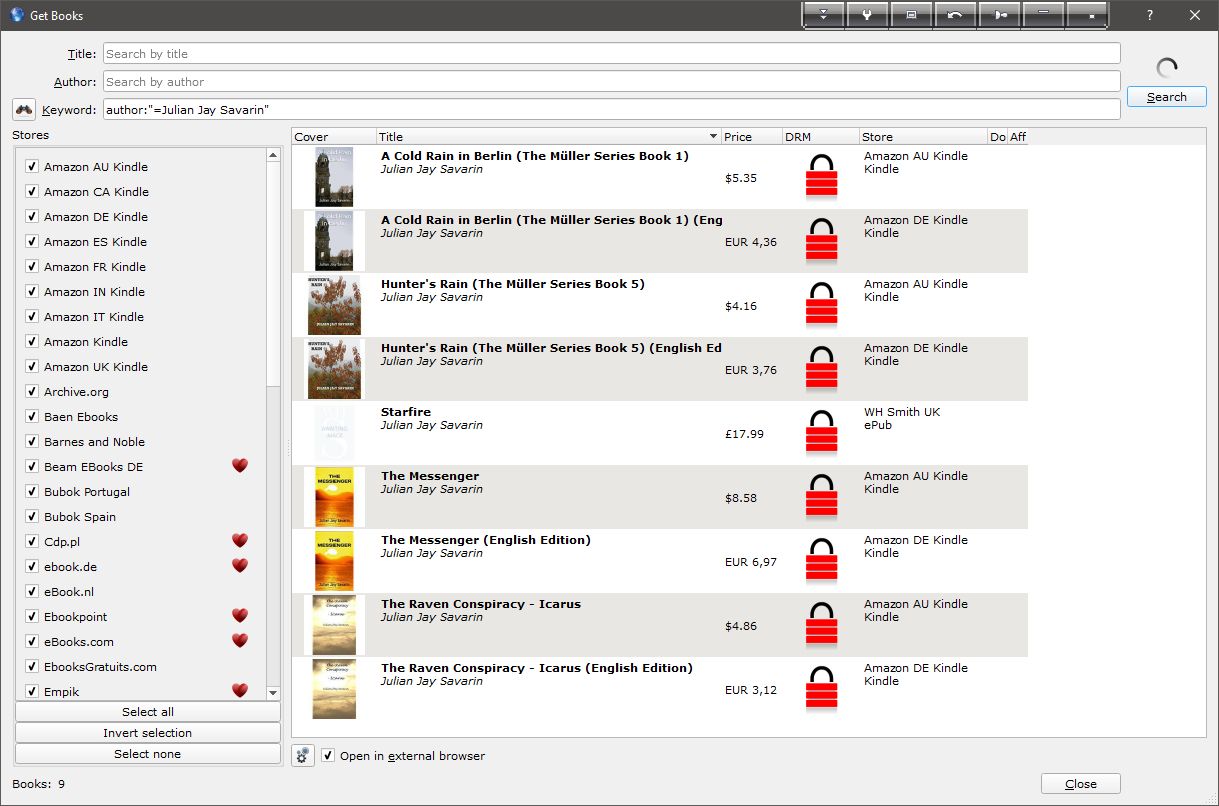The height and width of the screenshot is (806, 1219).
Task: Select The Raven Conspiracy - Icarus $4.86 row
Action: (x=660, y=625)
